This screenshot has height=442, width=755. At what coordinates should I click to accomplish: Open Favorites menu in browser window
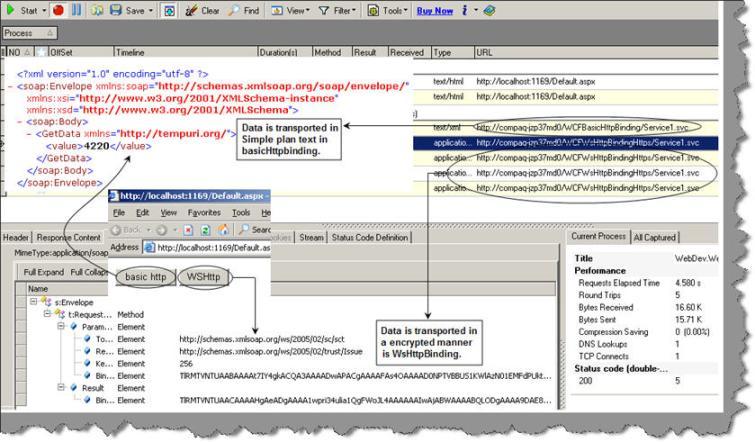(x=204, y=212)
